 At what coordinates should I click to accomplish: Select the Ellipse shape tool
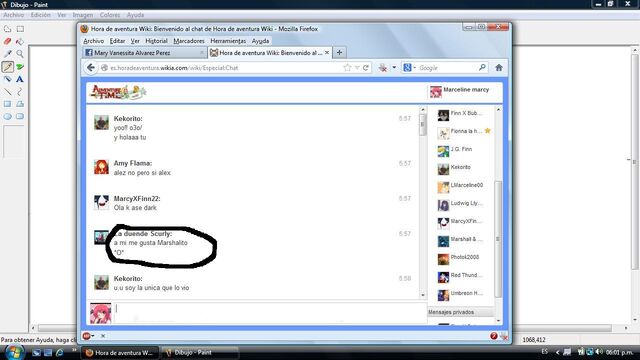(x=8, y=117)
